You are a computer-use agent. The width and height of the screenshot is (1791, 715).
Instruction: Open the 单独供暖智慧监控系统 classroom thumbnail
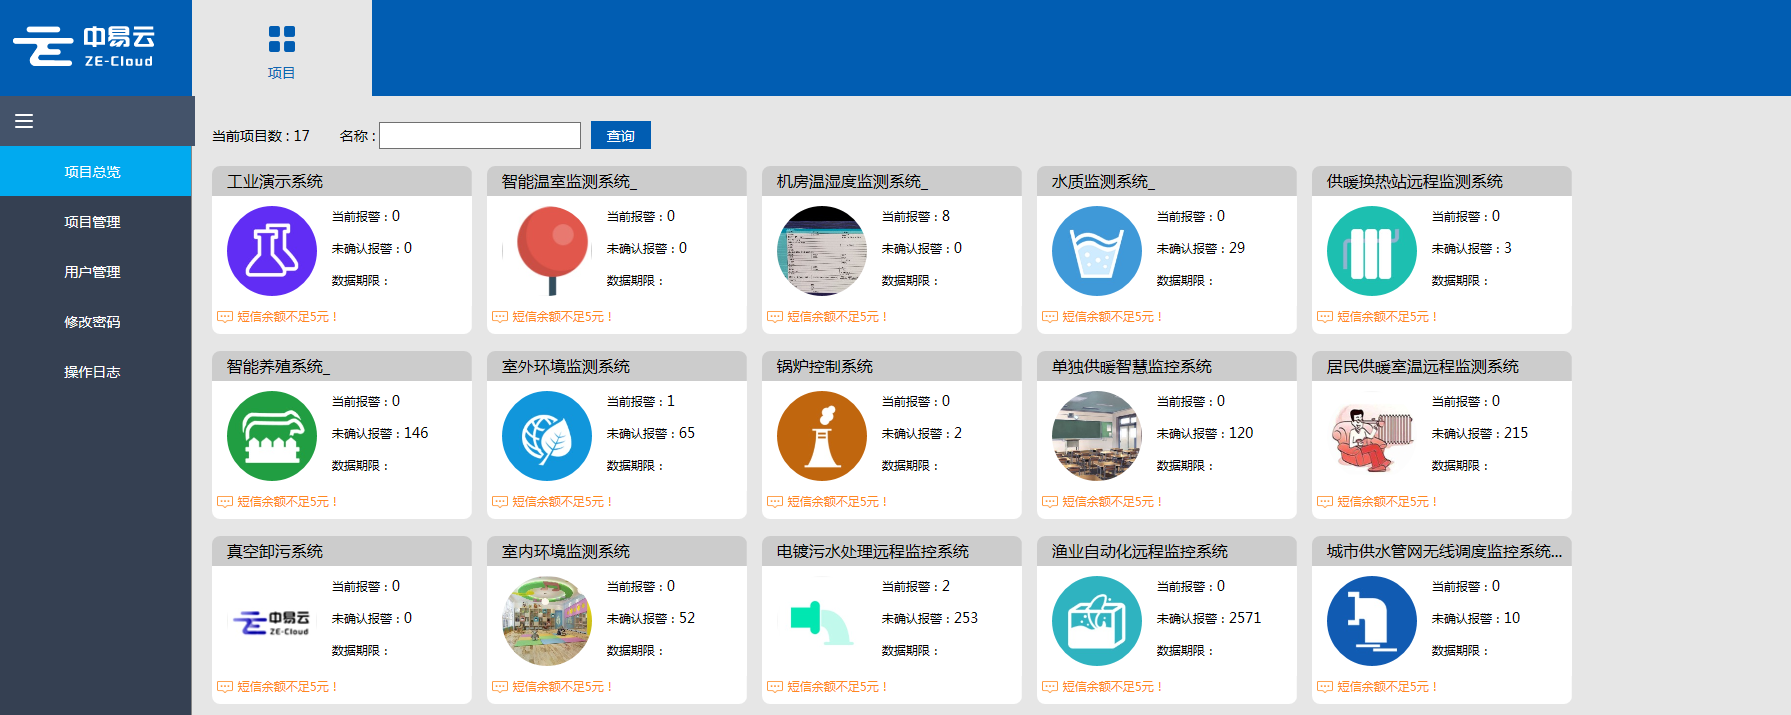pos(1096,436)
